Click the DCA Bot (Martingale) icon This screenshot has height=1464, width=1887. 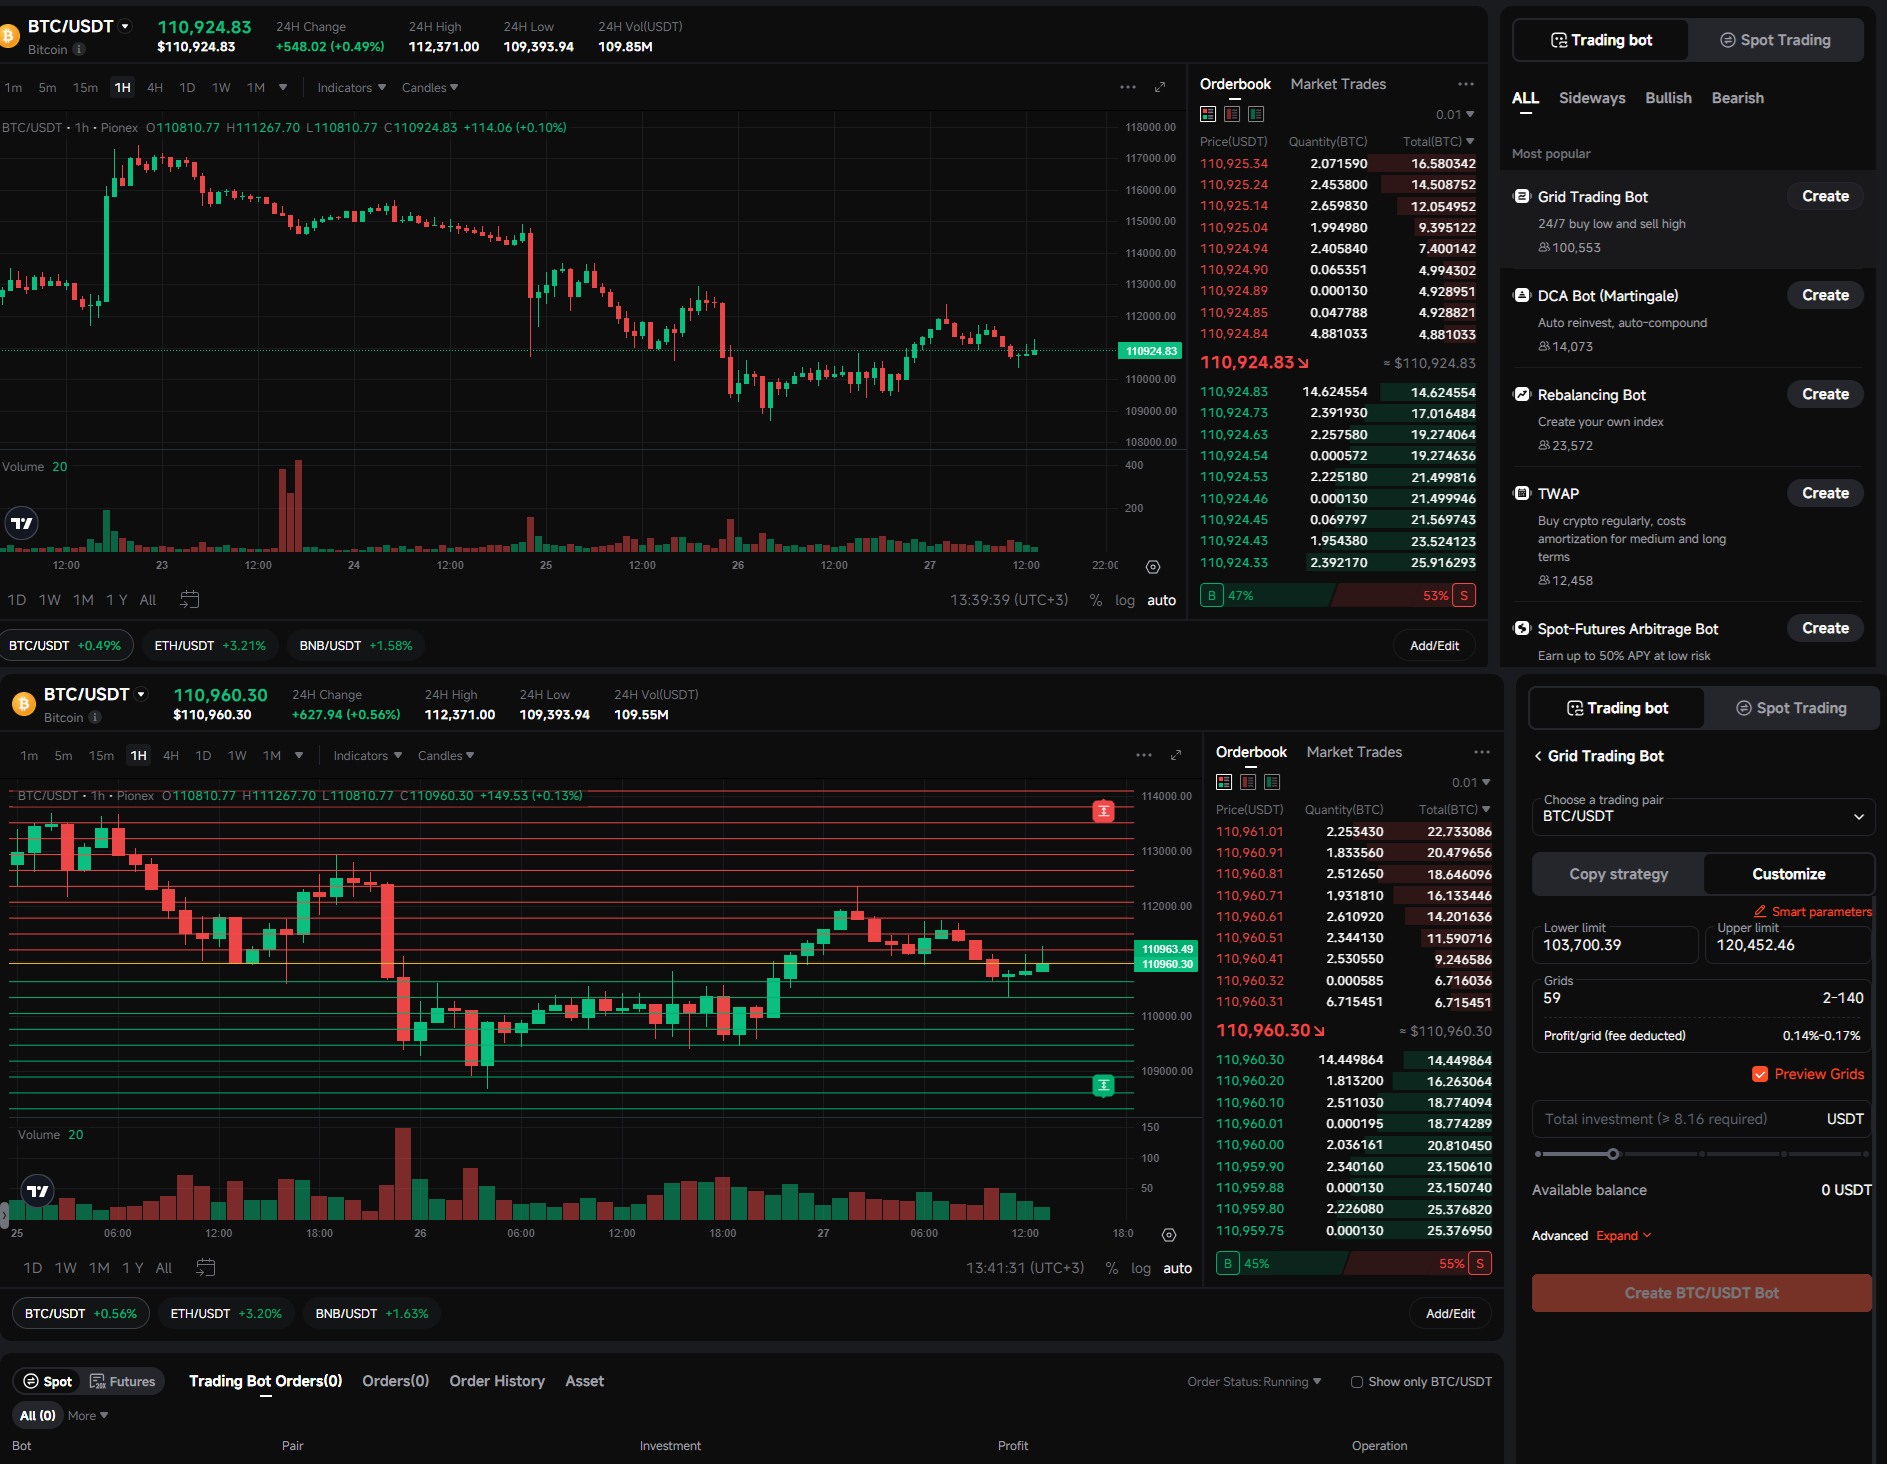[x=1522, y=296]
